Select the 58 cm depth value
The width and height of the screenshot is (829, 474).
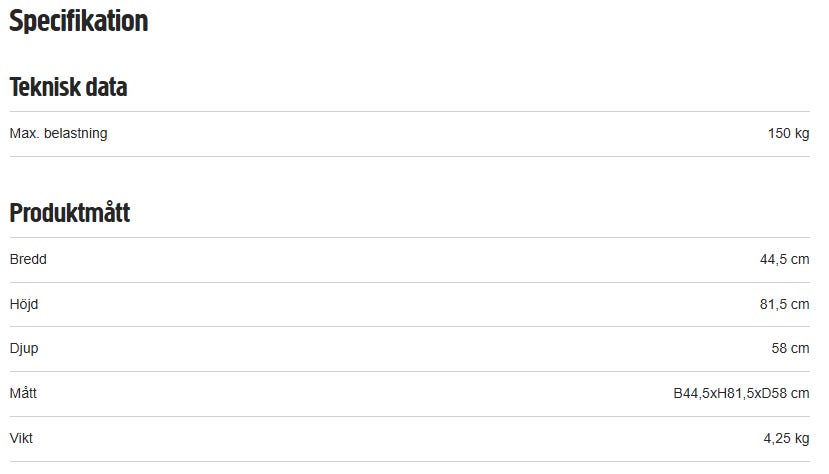point(791,349)
